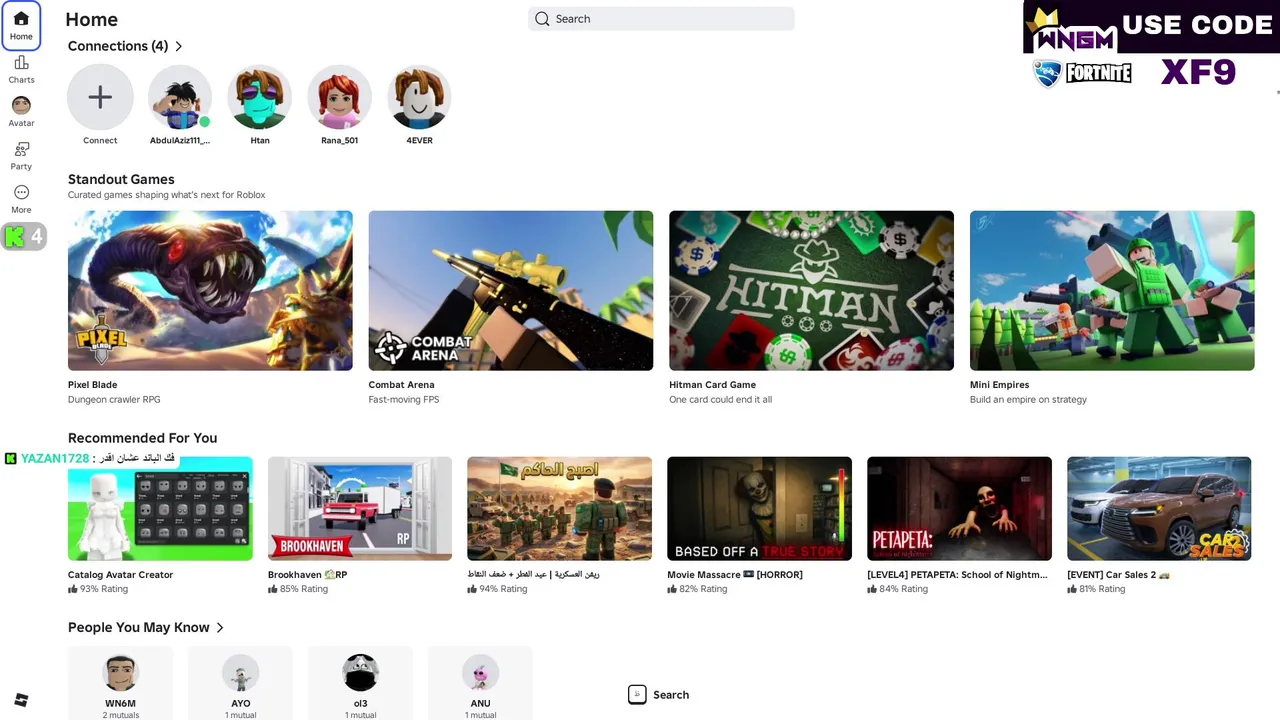Click the magnifier icon in the search bar
This screenshot has height=720, width=1280.
coord(542,19)
